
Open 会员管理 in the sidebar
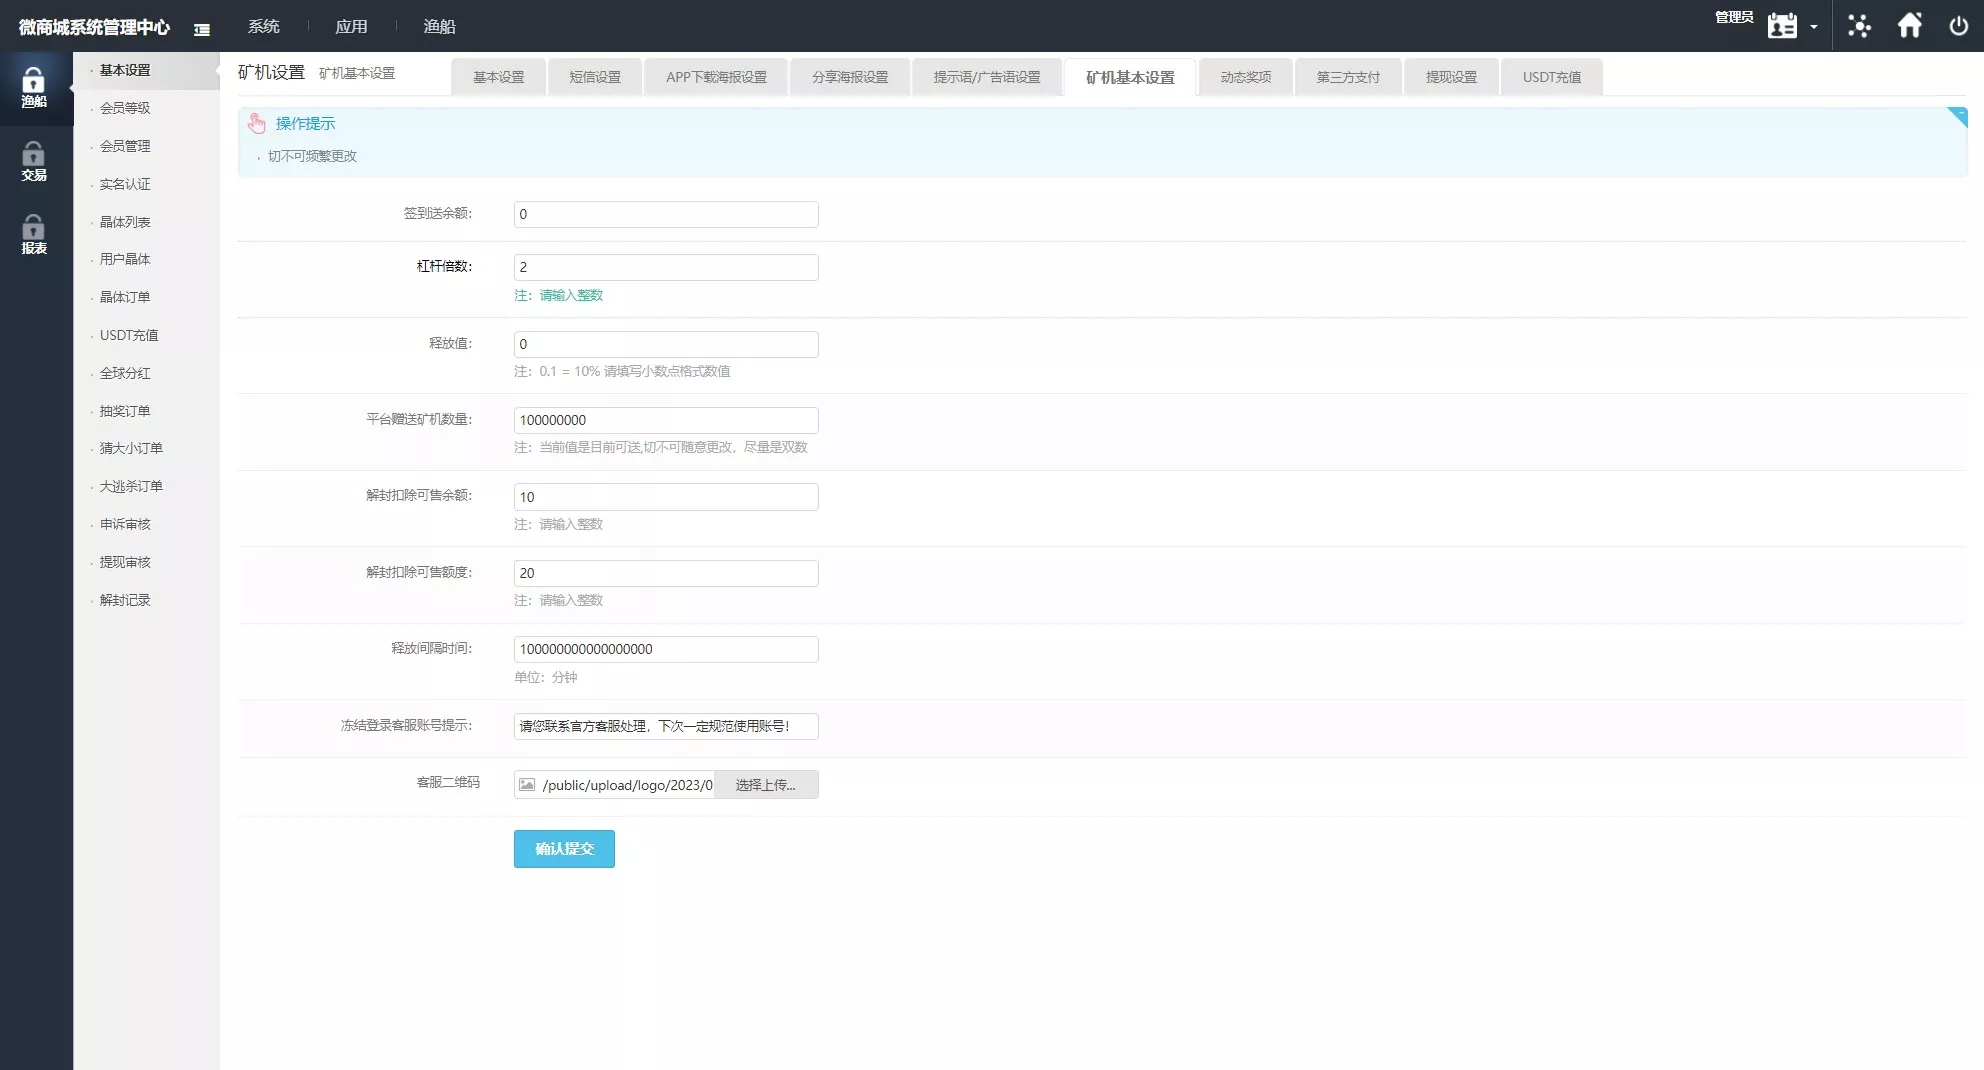[125, 146]
